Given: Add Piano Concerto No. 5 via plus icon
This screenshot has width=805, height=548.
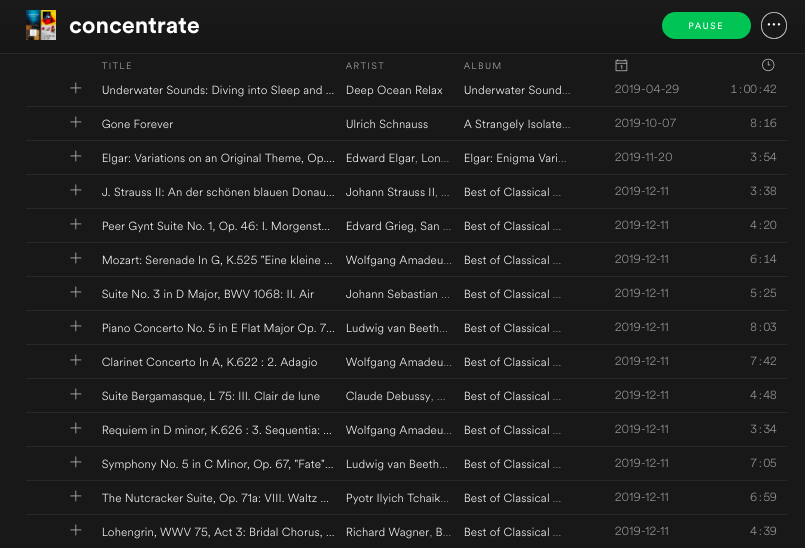Looking at the screenshot, I should [75, 326].
